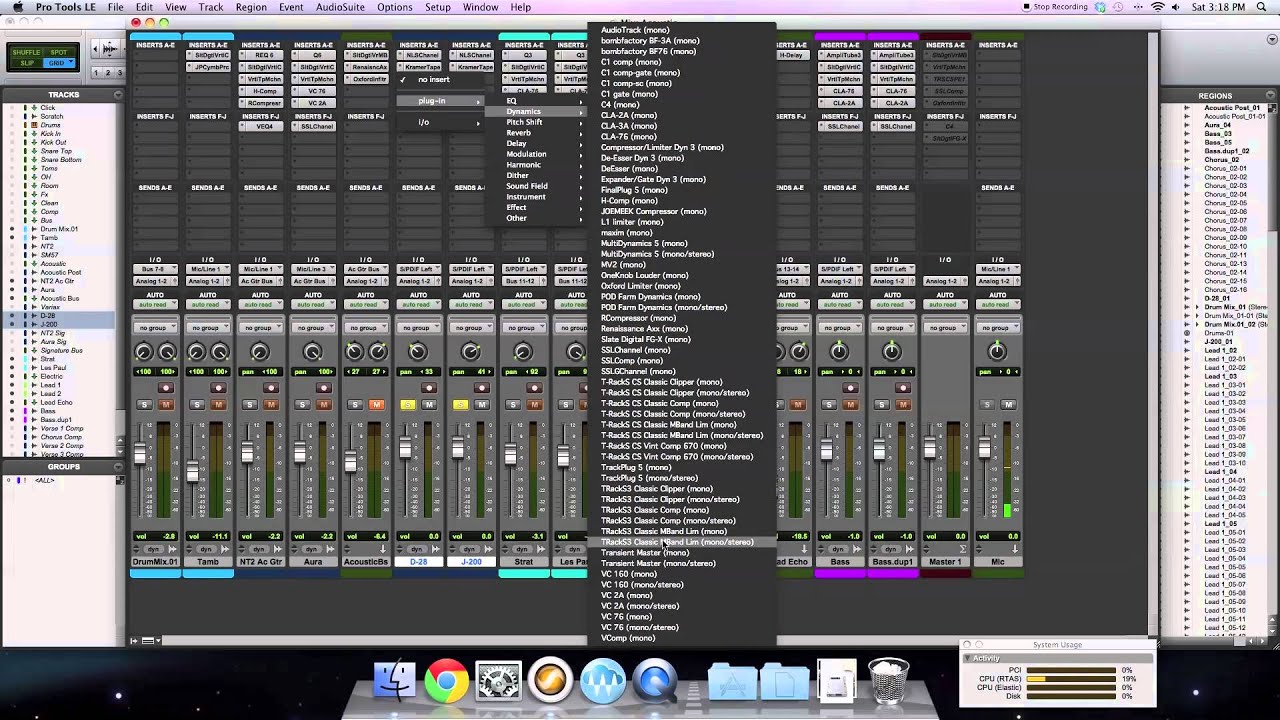Arm the Aura channel for recording
Screen dimensions: 1280x720
[324, 388]
